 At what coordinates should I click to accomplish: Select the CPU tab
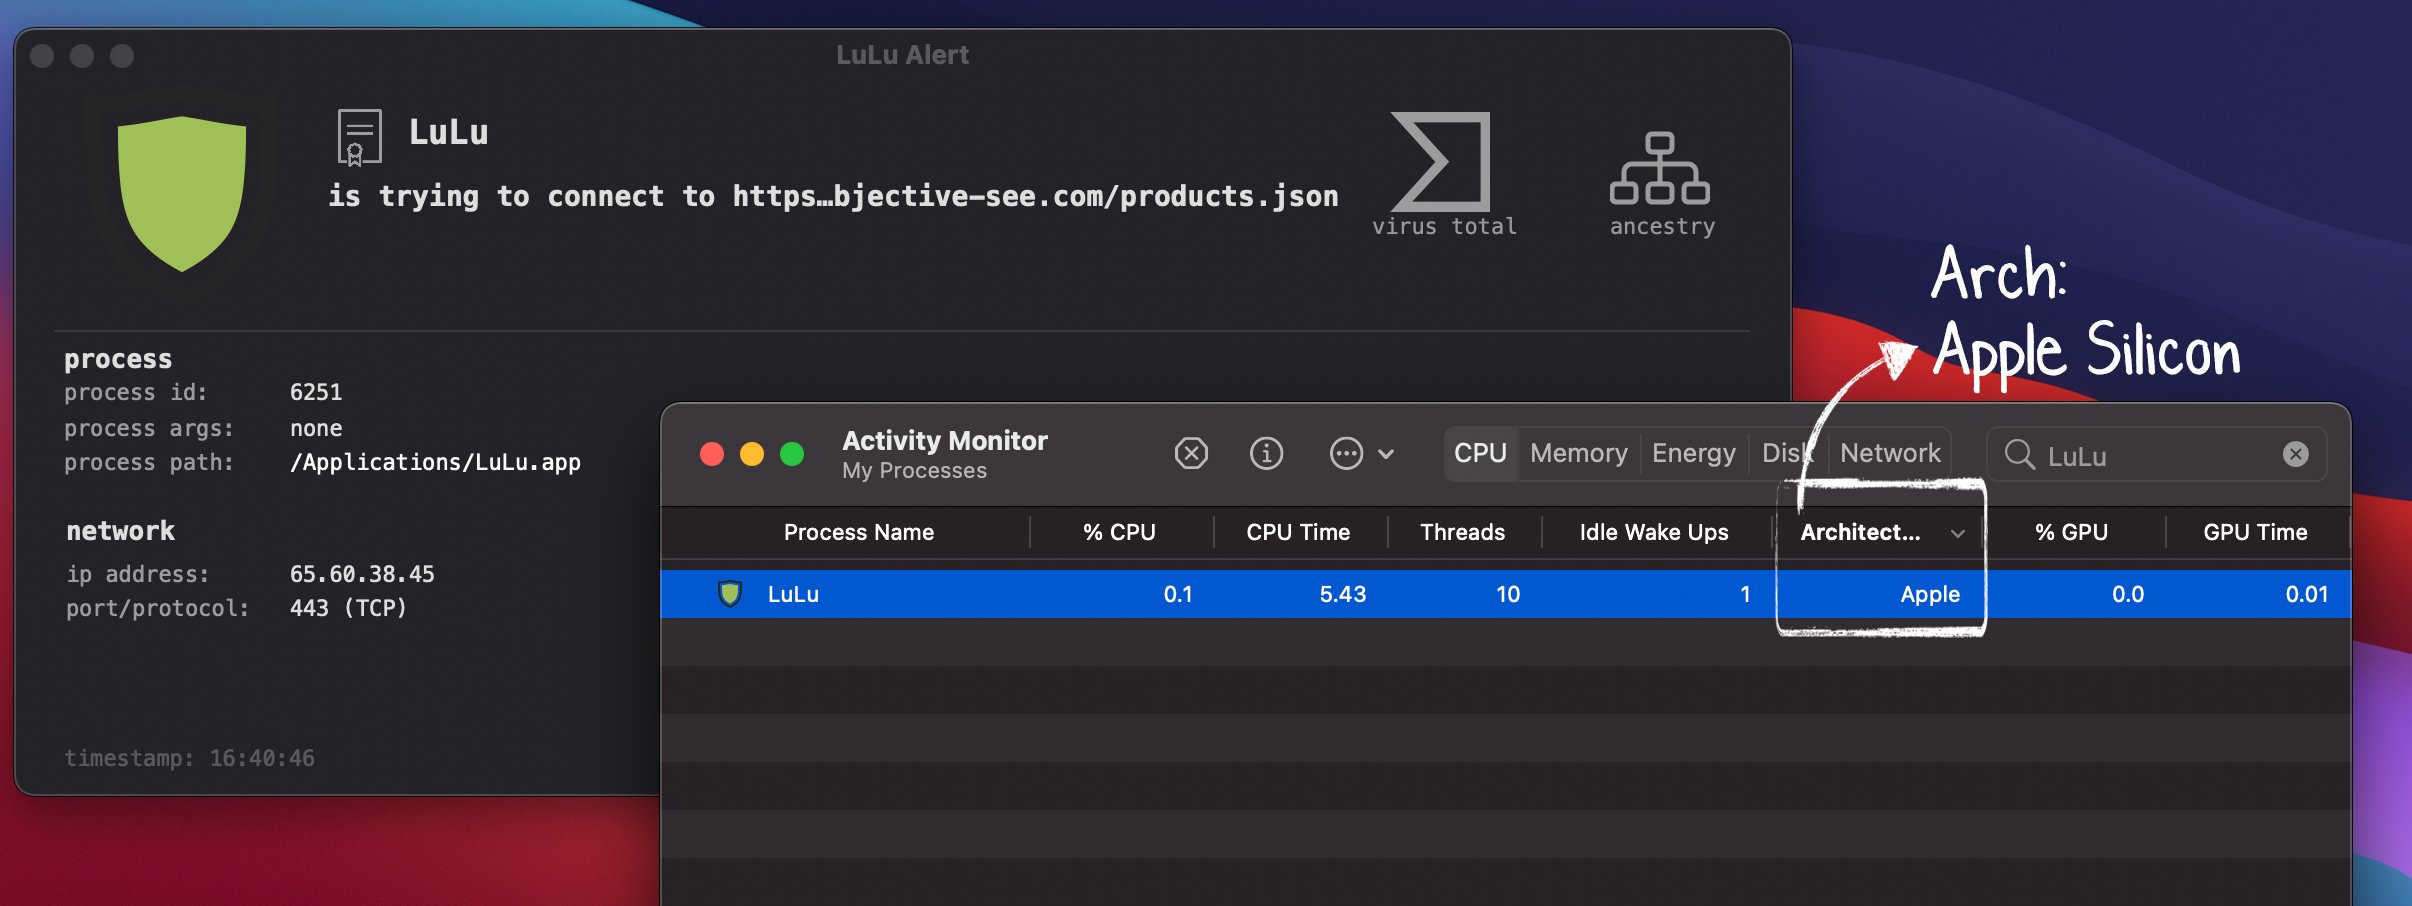1480,453
